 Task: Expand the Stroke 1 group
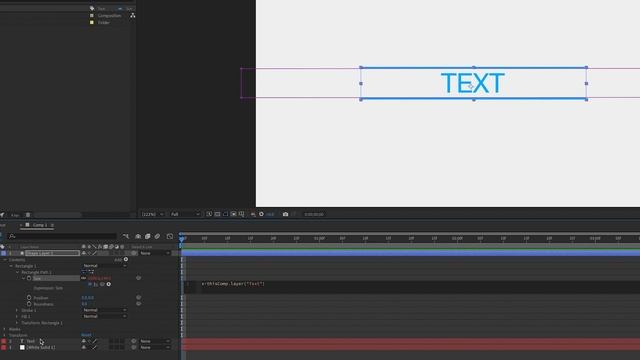click(17, 310)
